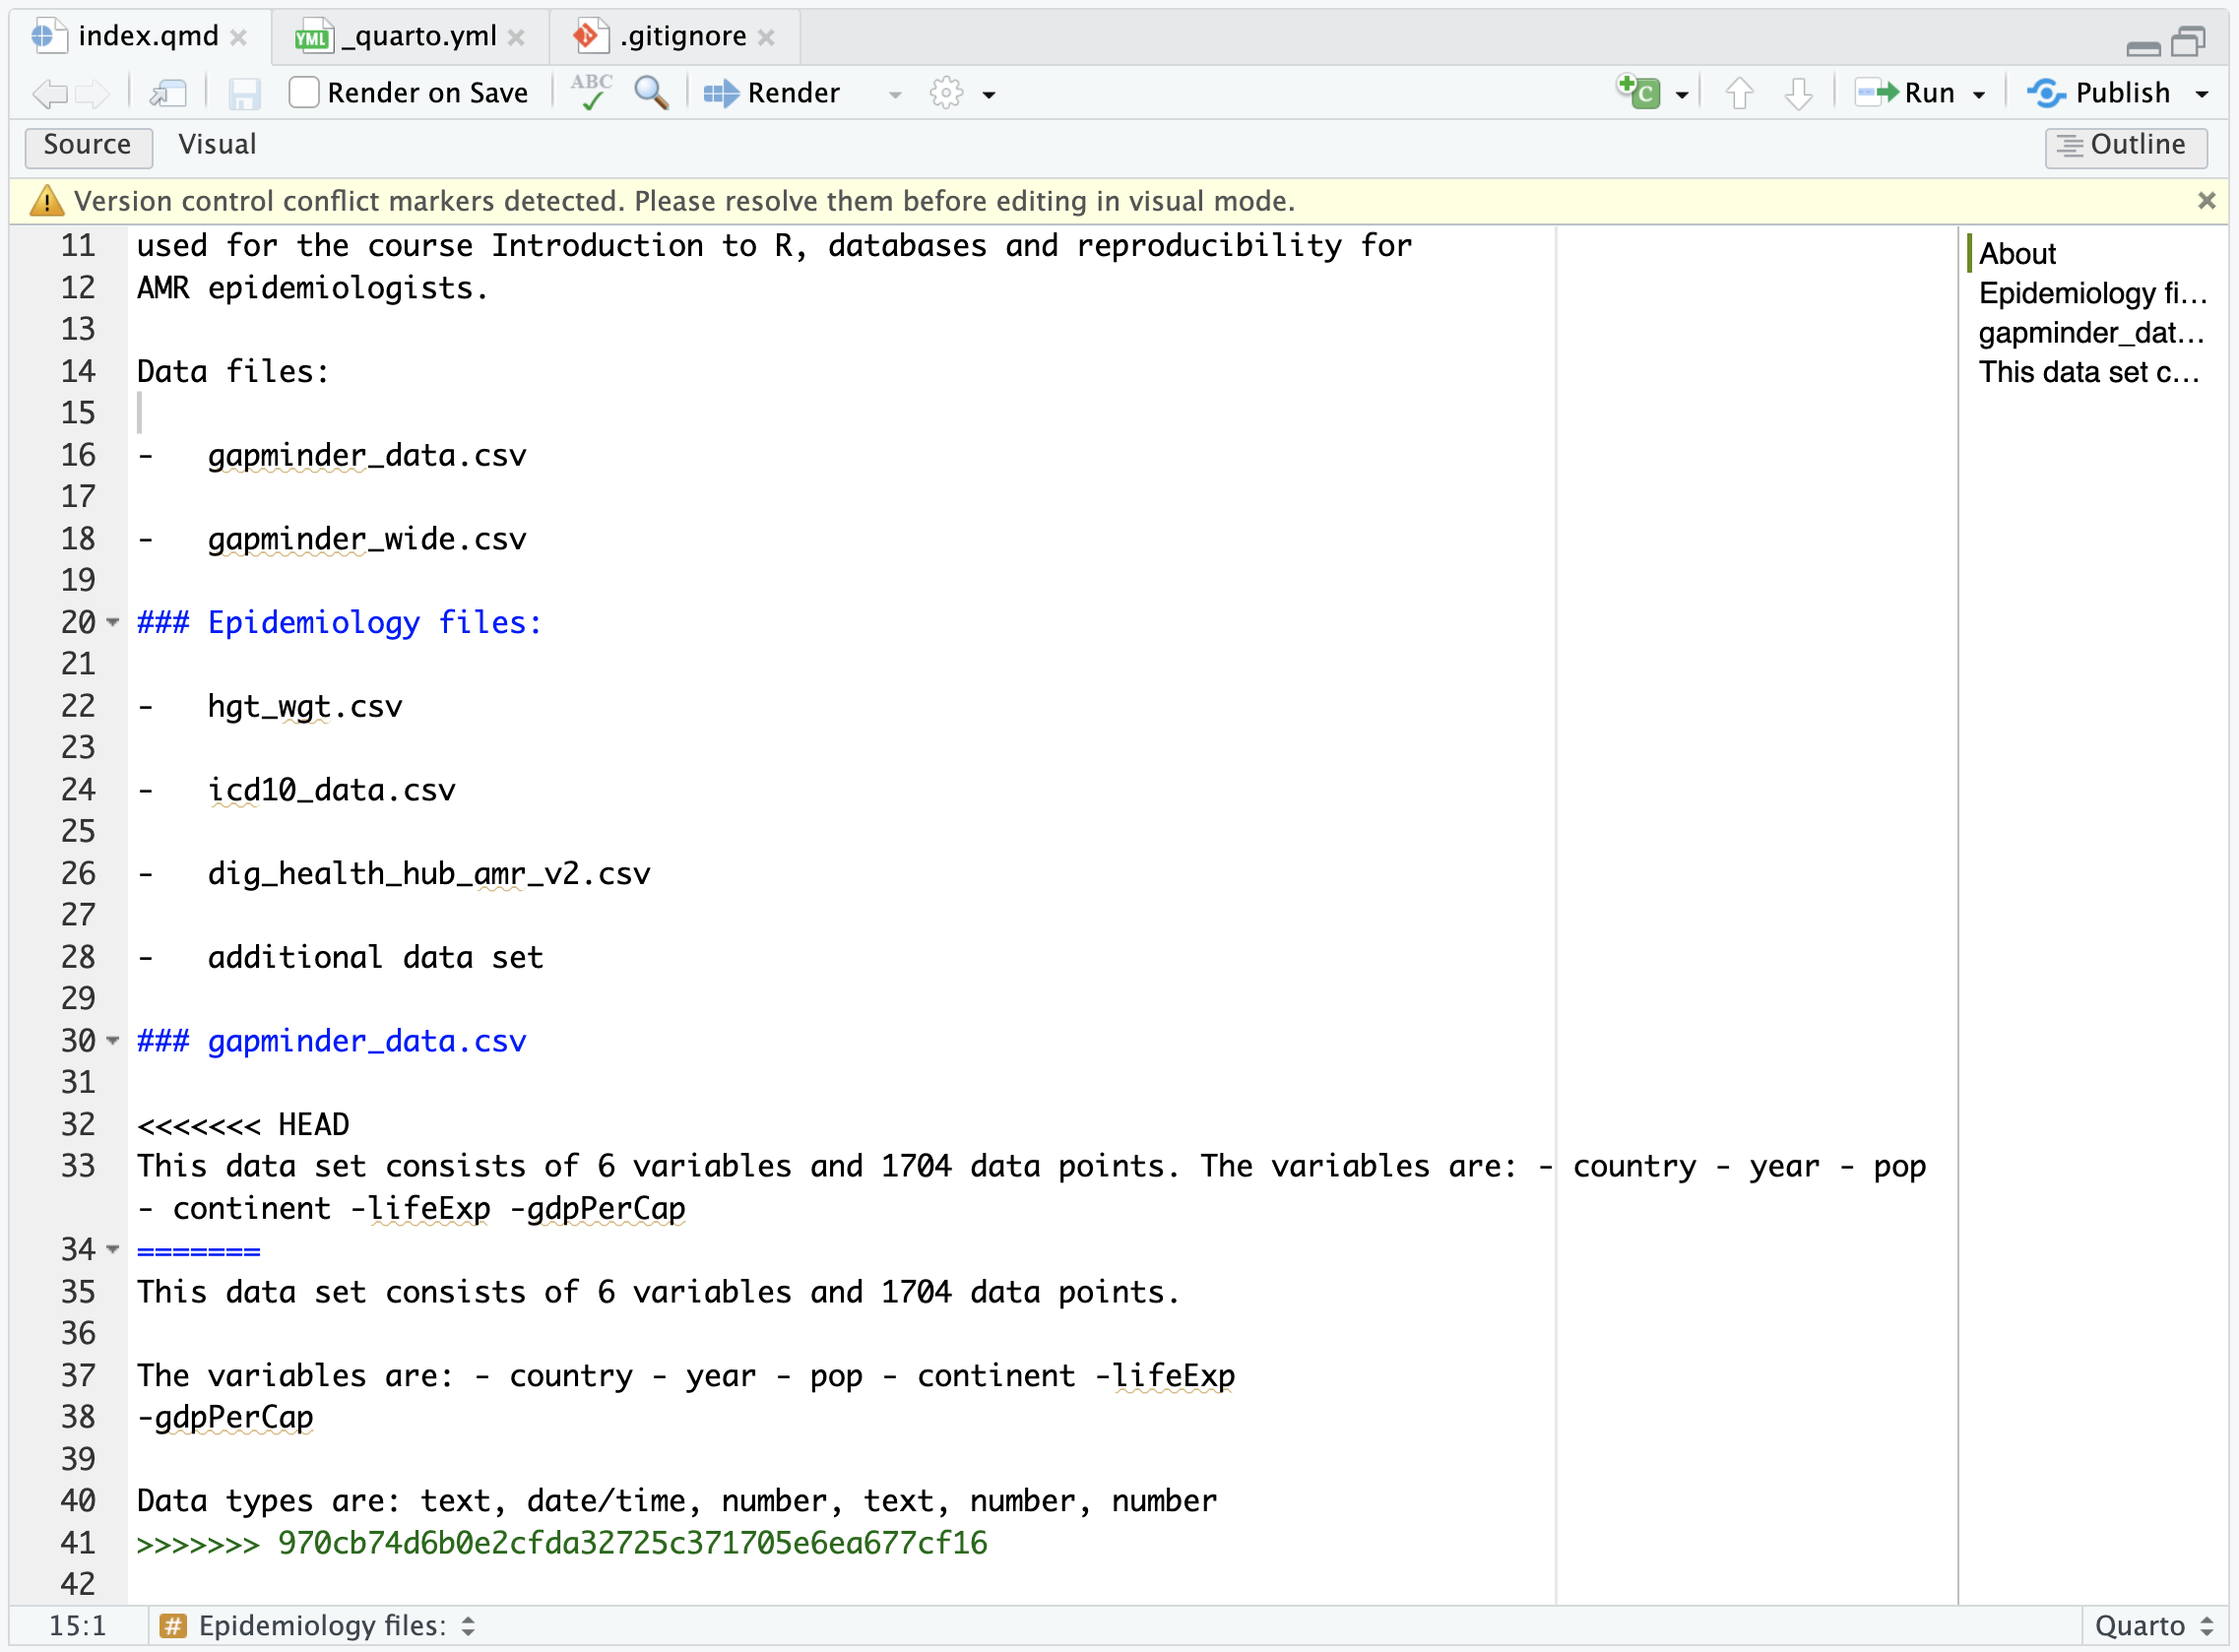Click the cursor position 15:1 indicator
2239x1652 pixels.
point(77,1626)
